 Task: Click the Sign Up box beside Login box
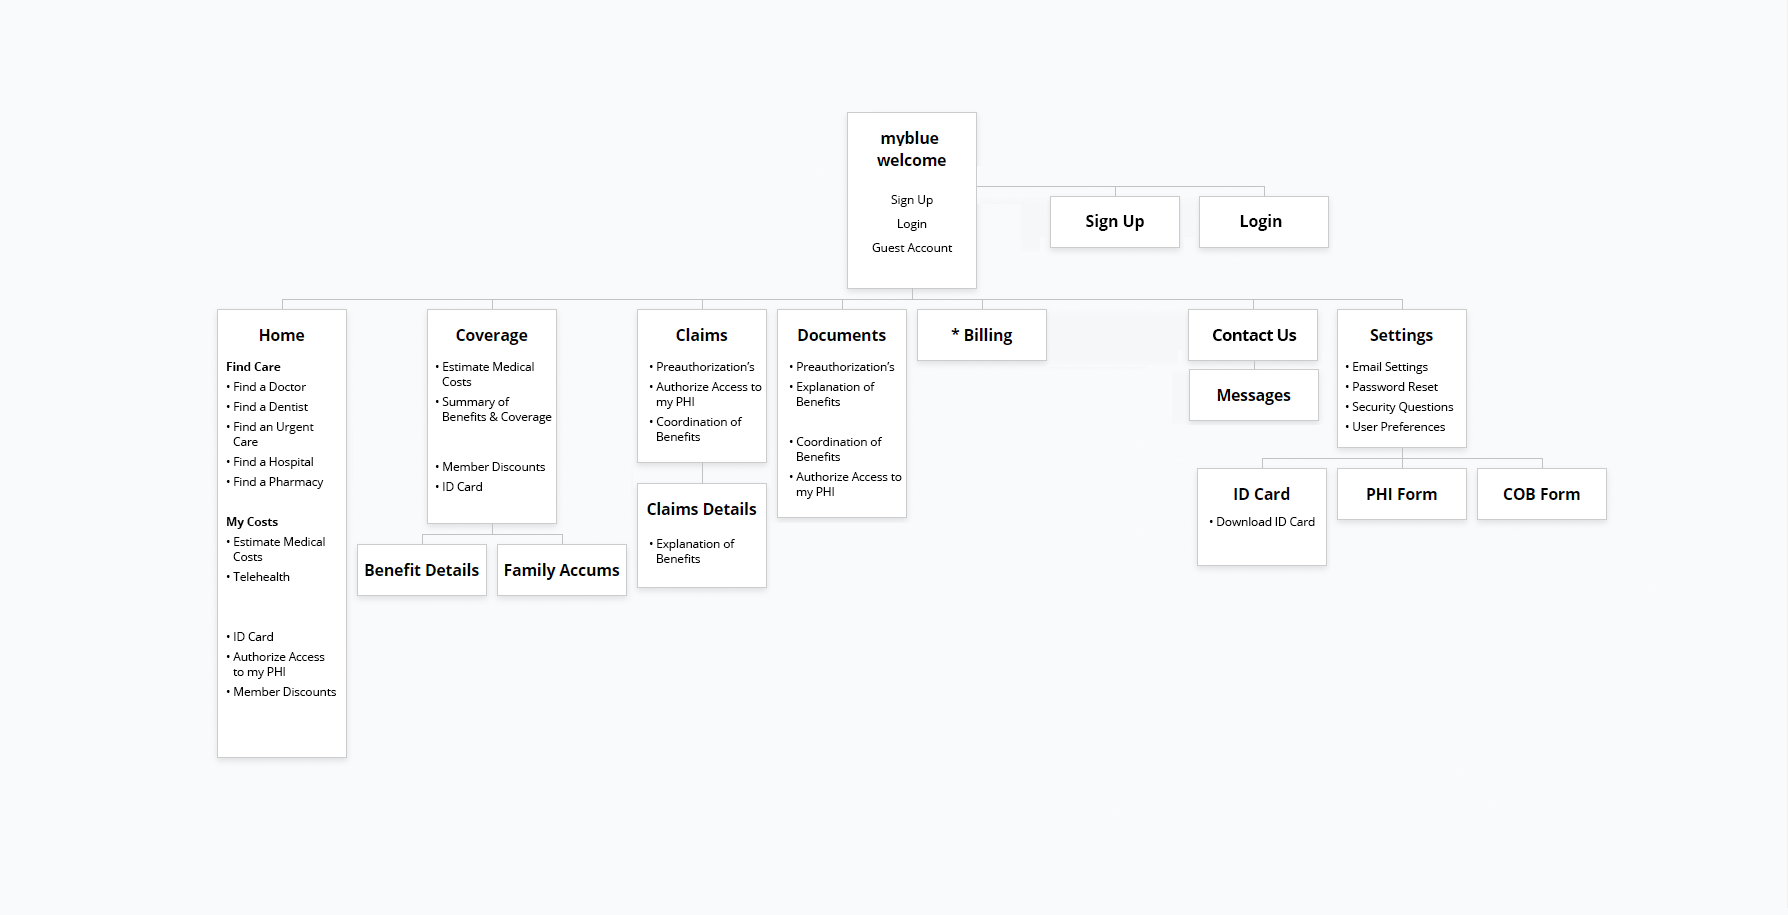[x=1114, y=221]
